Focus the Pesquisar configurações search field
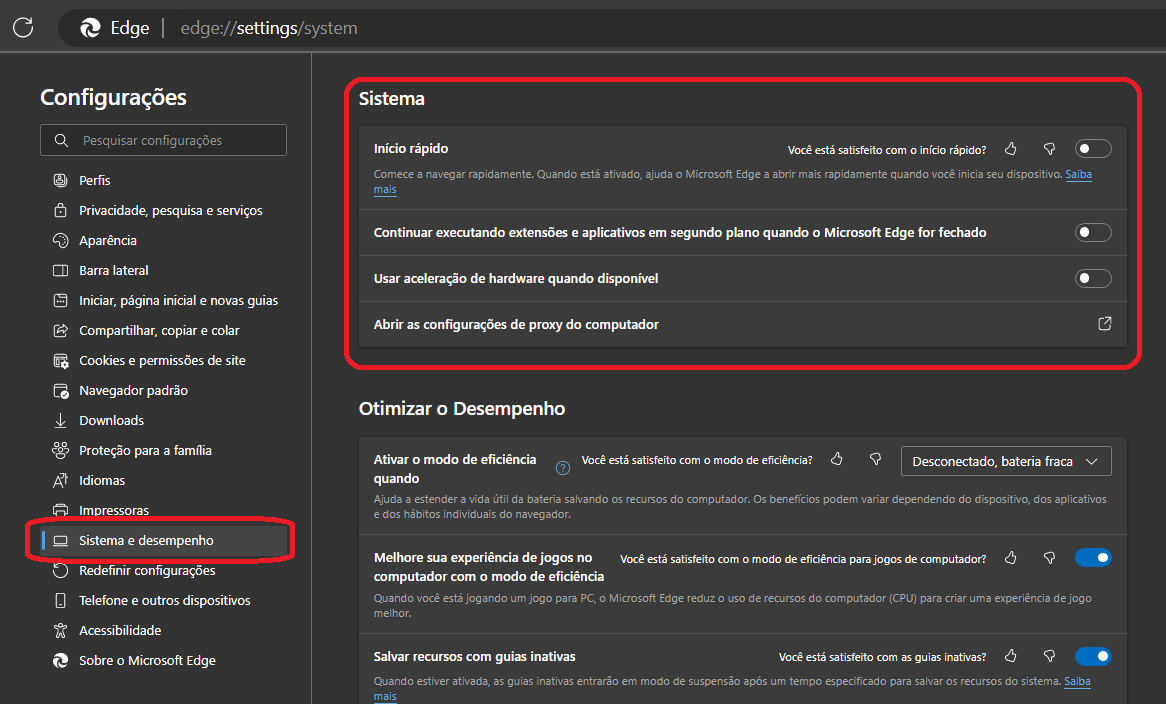This screenshot has height=704, width=1166. (164, 140)
